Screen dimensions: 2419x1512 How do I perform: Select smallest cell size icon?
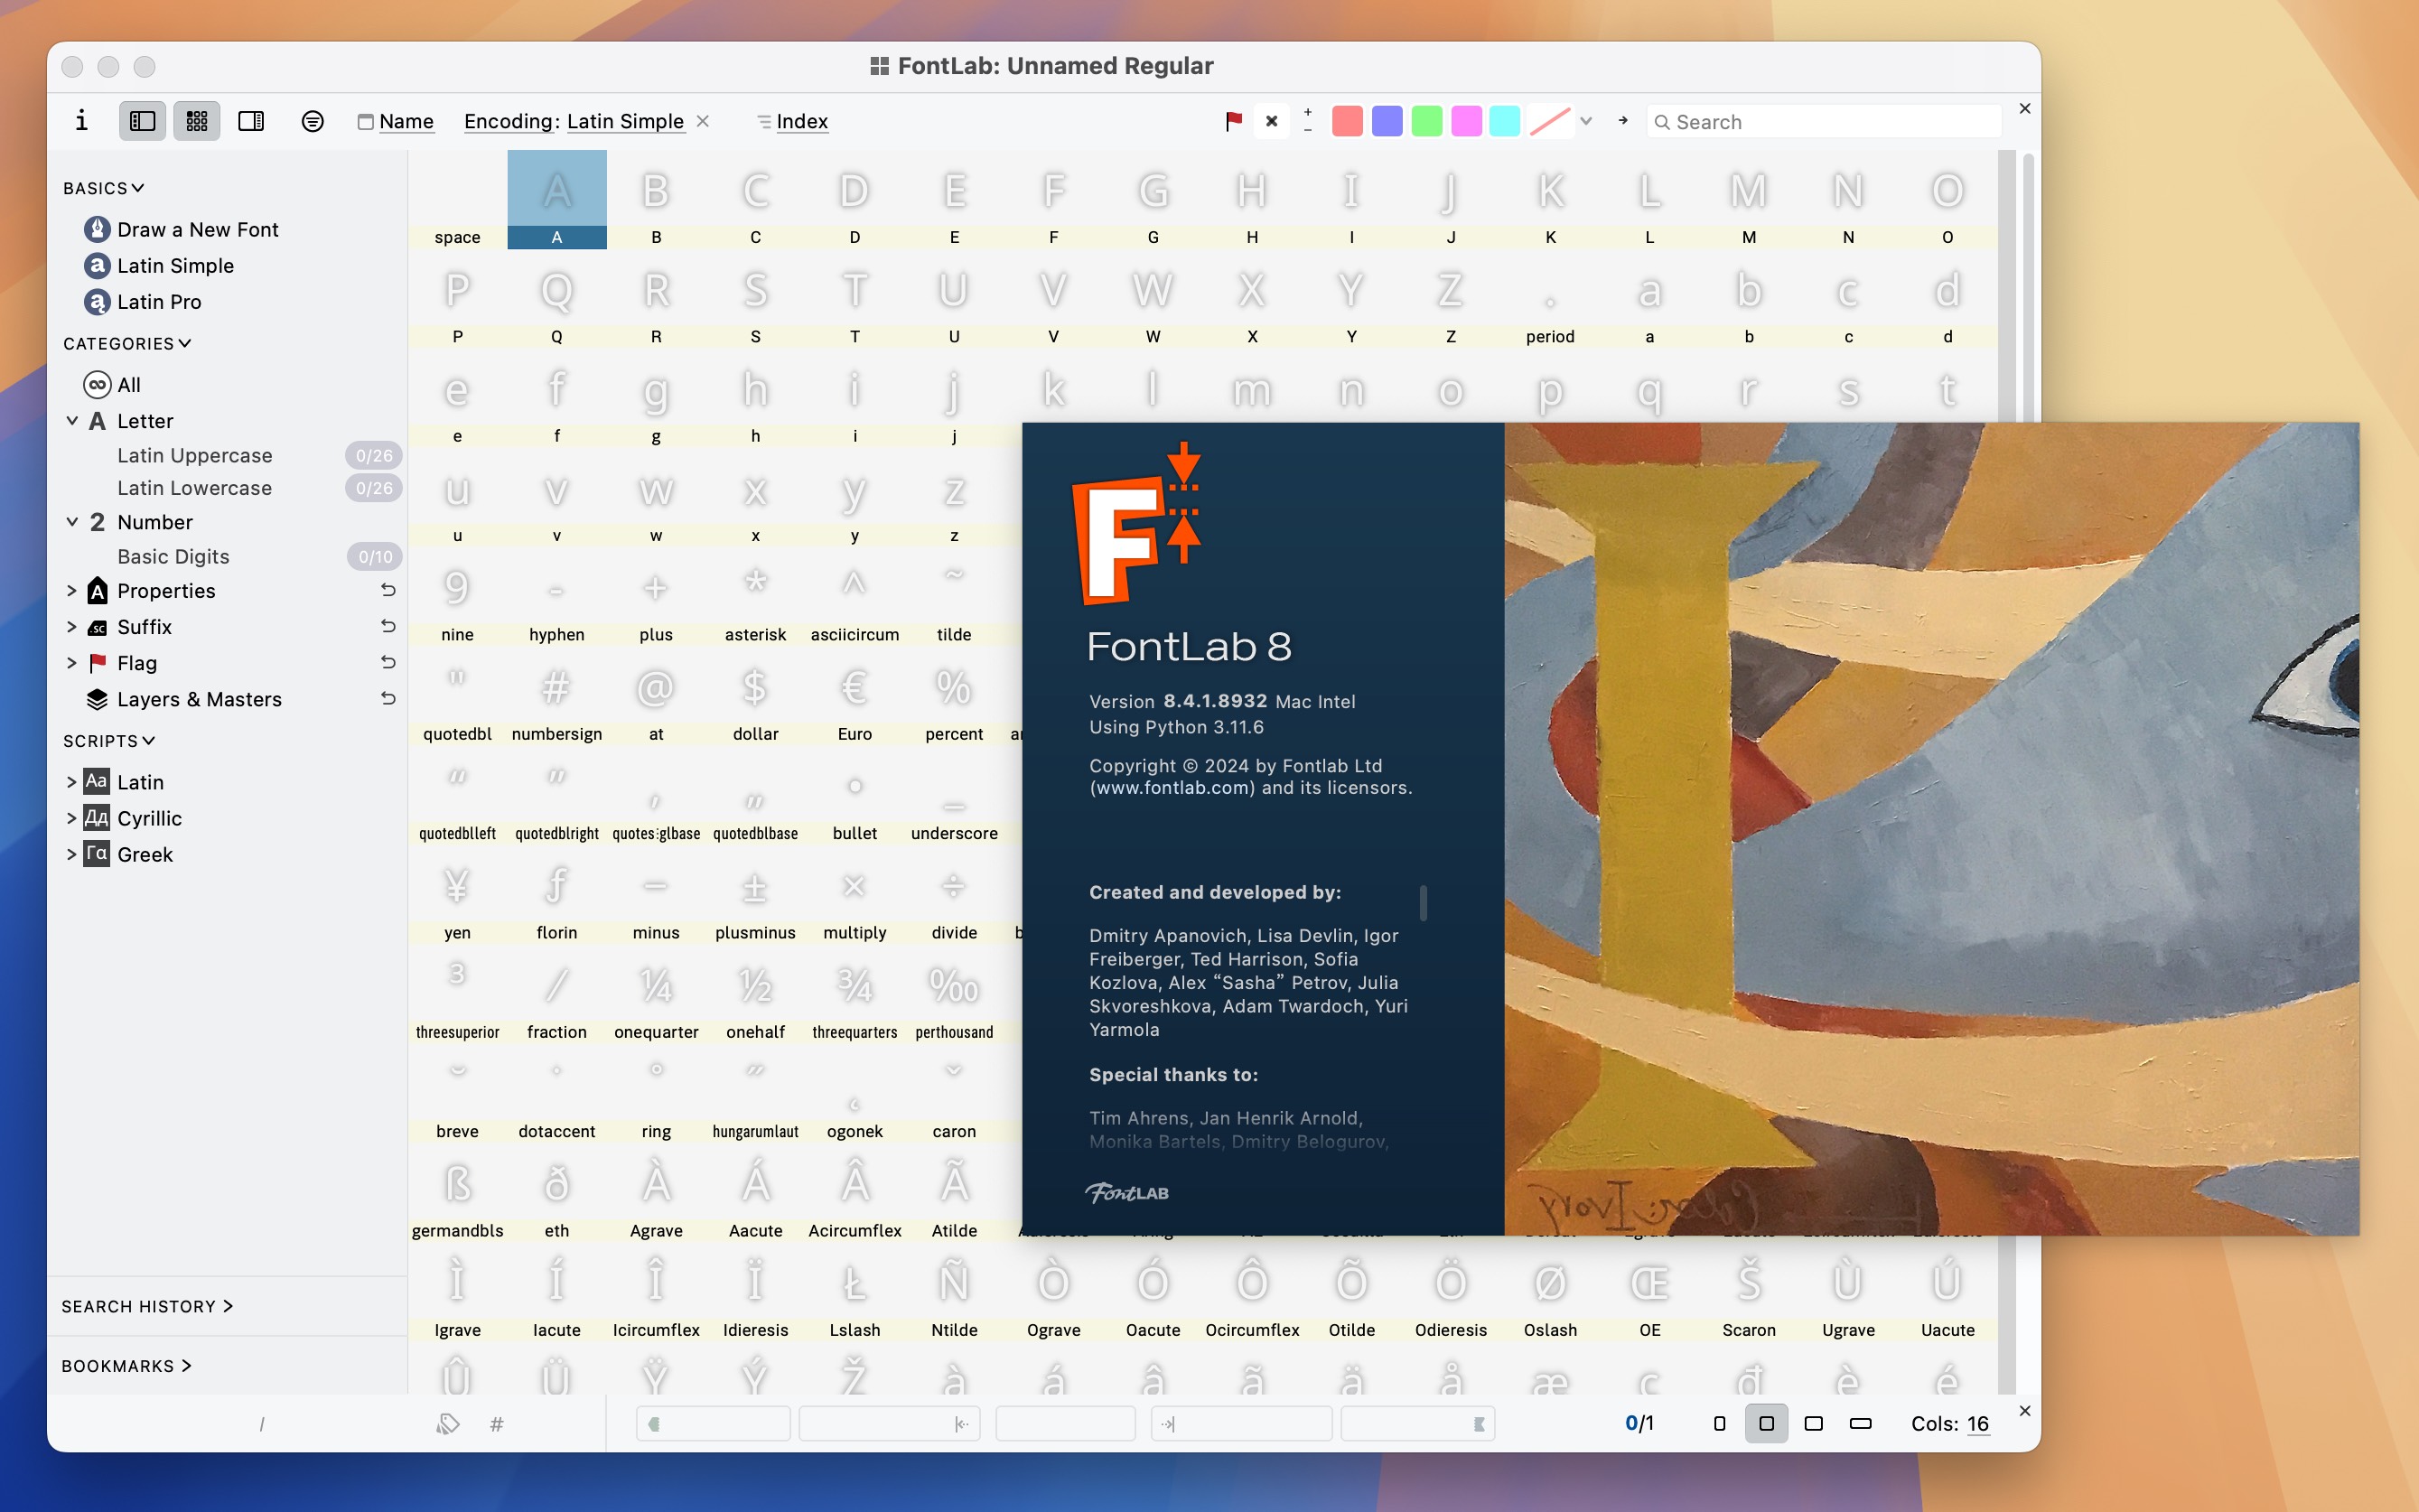pos(1719,1423)
